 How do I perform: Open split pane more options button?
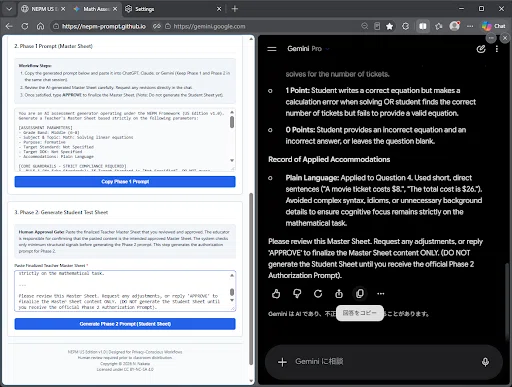[x=491, y=38]
